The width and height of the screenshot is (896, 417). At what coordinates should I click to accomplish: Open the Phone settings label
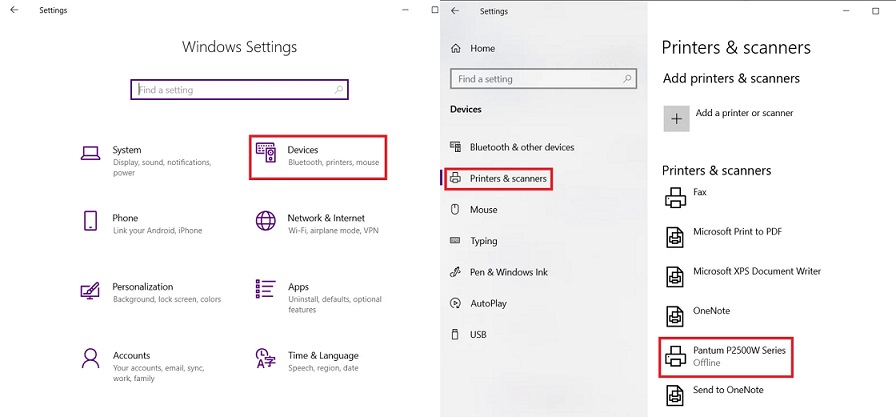(x=125, y=218)
